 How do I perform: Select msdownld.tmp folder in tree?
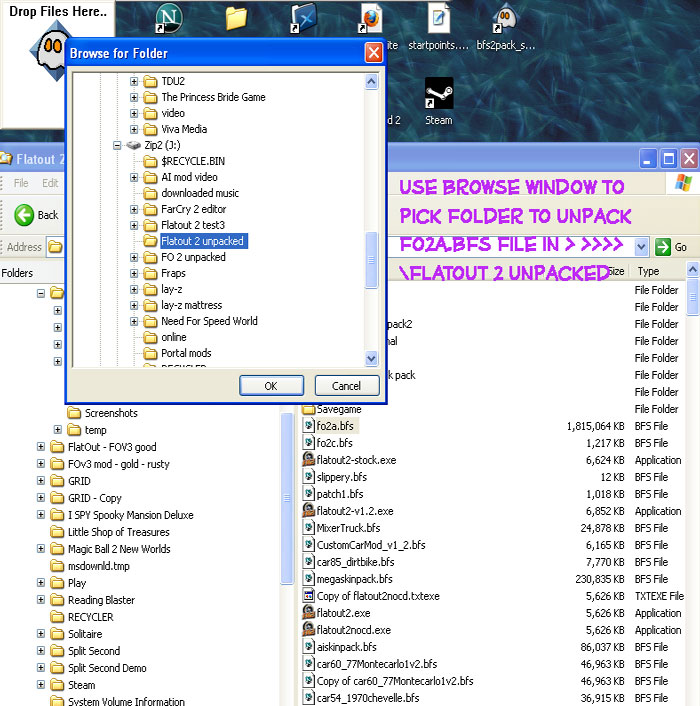99,566
